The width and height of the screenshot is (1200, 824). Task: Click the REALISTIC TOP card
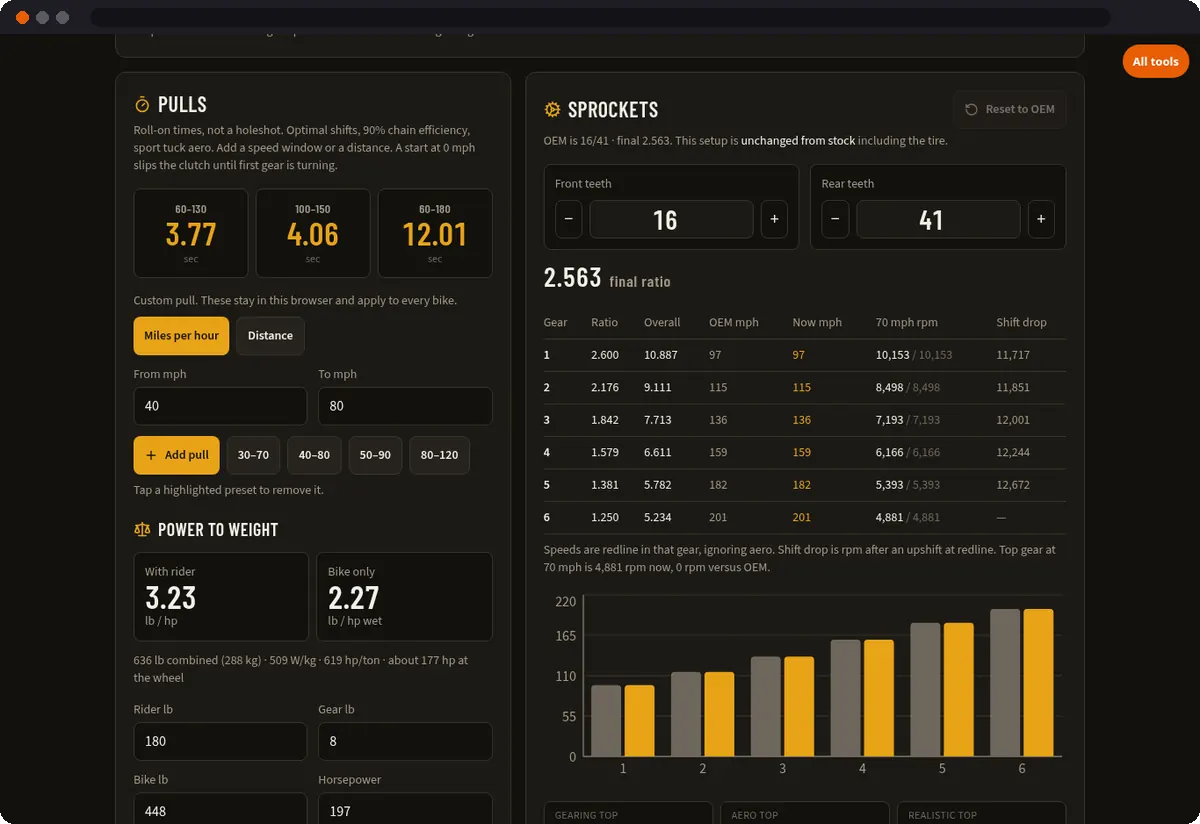pos(982,813)
